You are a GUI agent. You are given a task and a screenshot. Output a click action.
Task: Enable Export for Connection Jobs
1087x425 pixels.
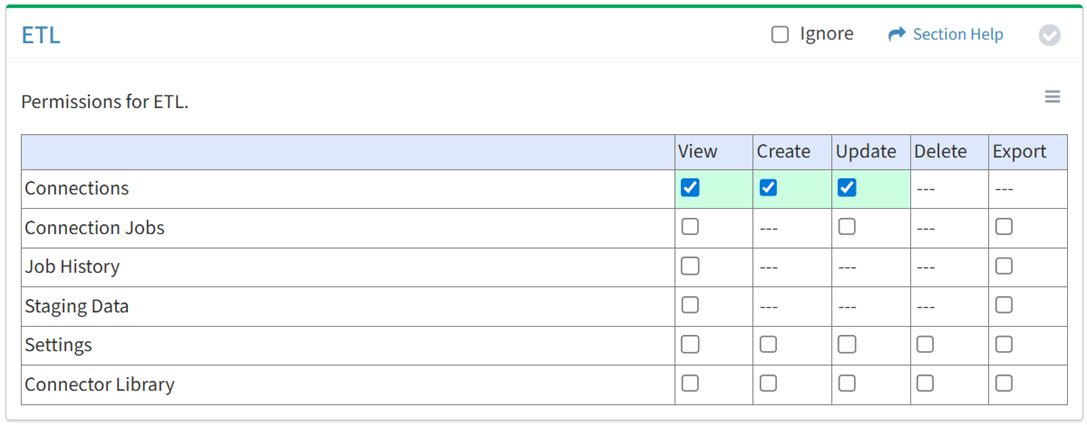coord(1004,227)
